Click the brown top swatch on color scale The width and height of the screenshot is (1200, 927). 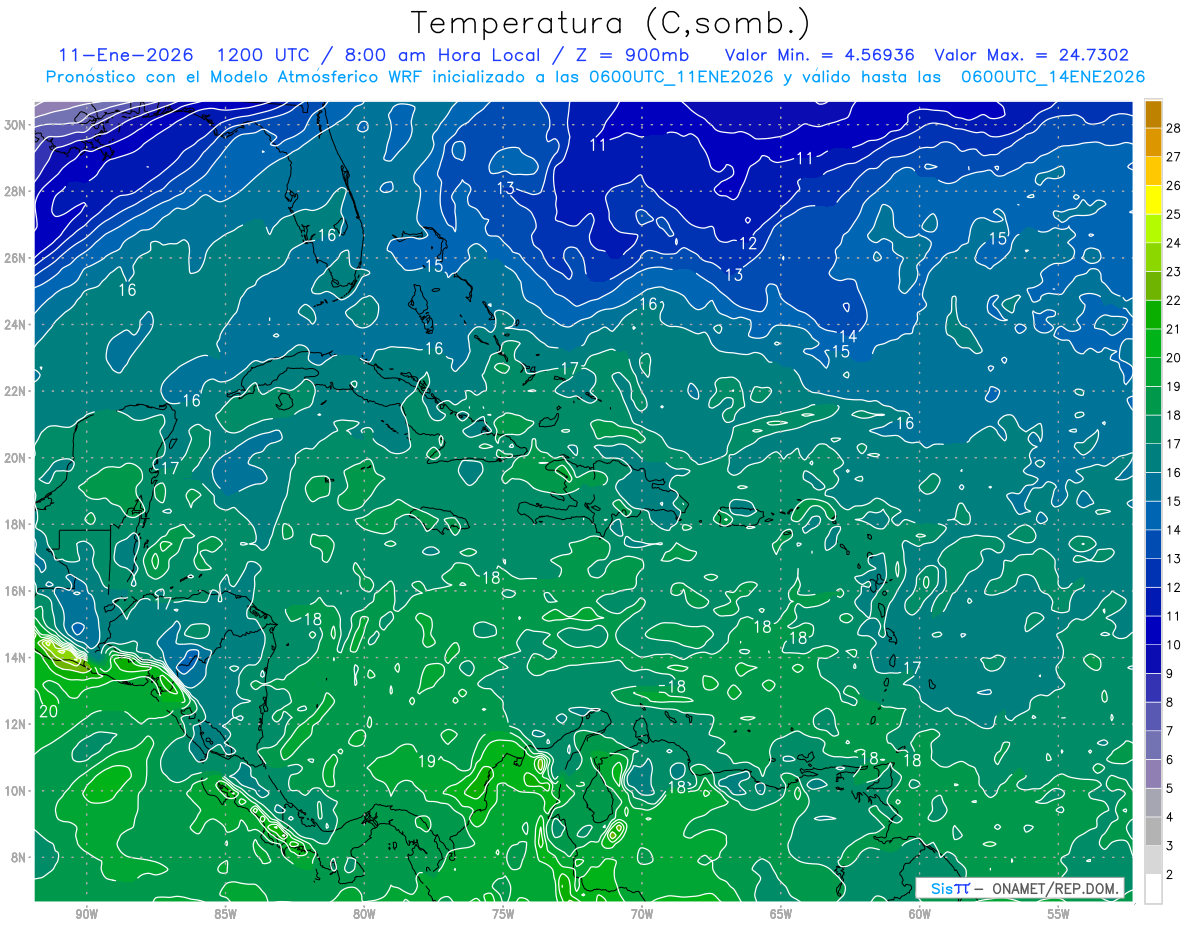[1153, 114]
